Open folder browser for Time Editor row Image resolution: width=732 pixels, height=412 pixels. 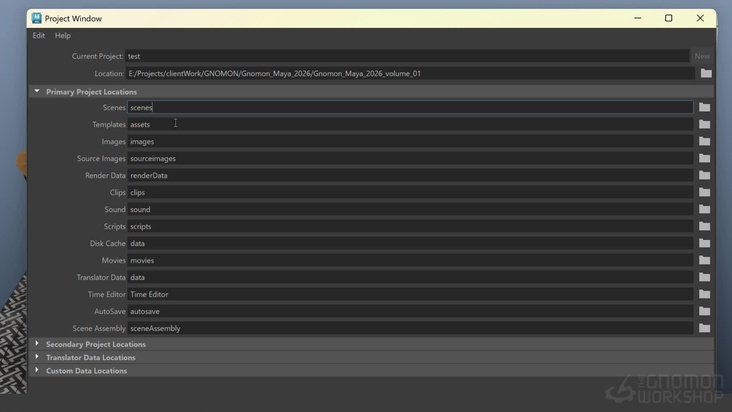coord(704,294)
